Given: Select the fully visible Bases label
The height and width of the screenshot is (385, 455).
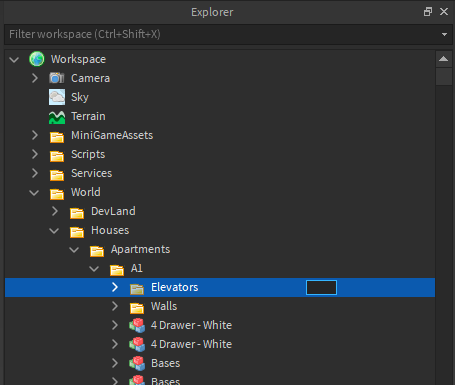Looking at the screenshot, I should pyautogui.click(x=166, y=363).
